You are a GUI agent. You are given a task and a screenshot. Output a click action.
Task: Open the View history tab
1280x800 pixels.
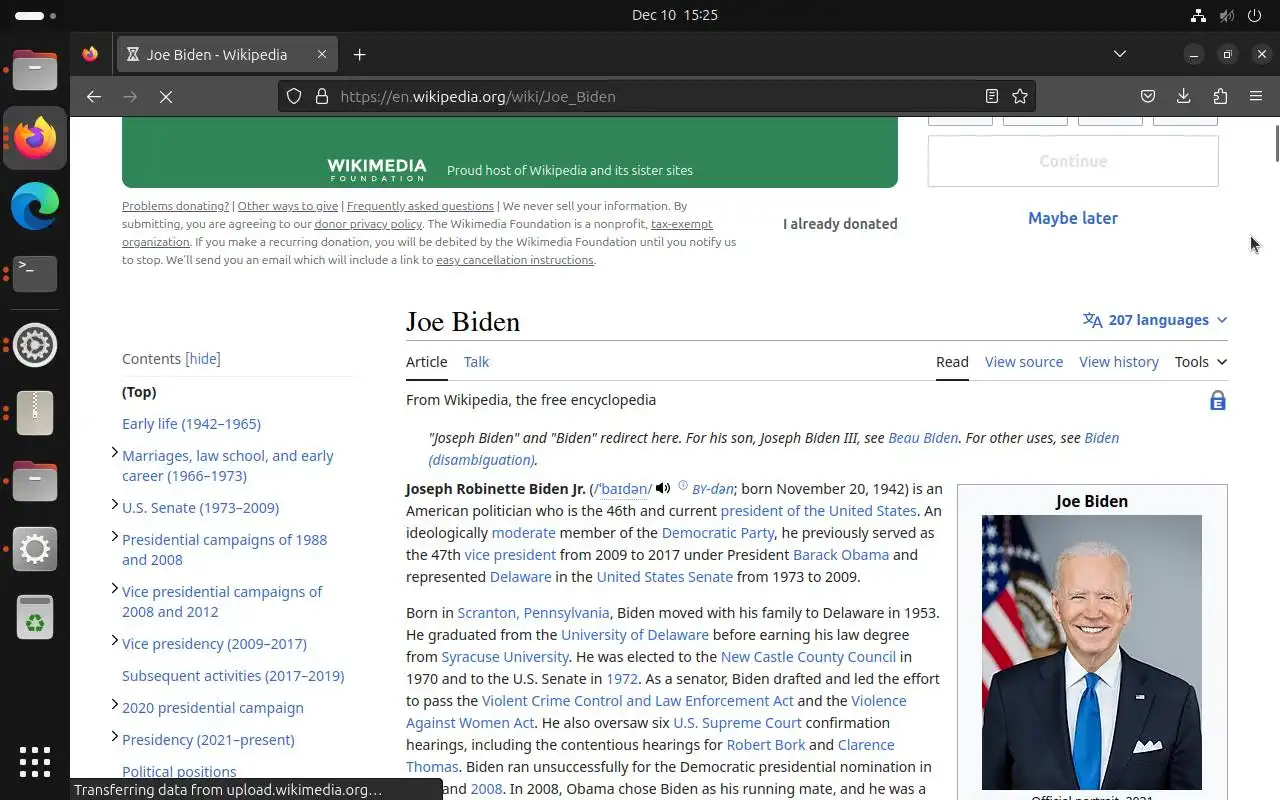[x=1119, y=362]
